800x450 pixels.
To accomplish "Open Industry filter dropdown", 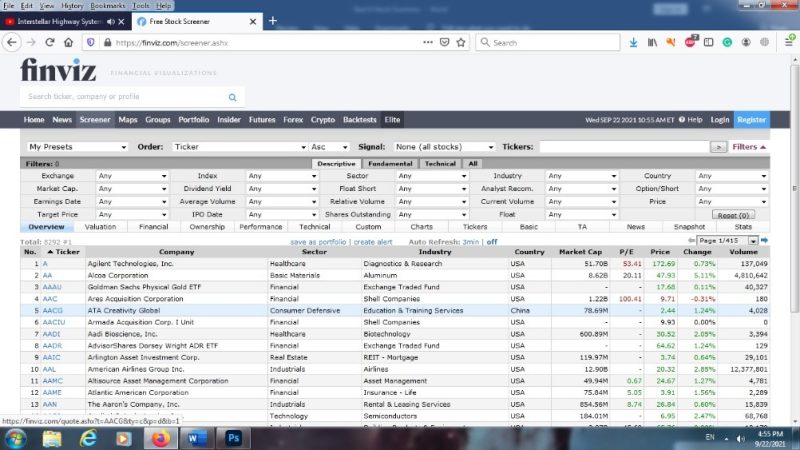I will [x=582, y=176].
